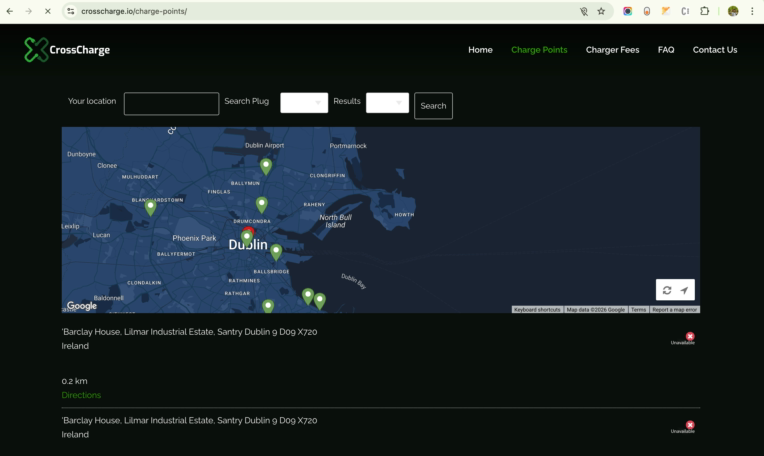764x456 pixels.
Task: Select the green pin above Ballsbridge
Action: click(x=276, y=251)
